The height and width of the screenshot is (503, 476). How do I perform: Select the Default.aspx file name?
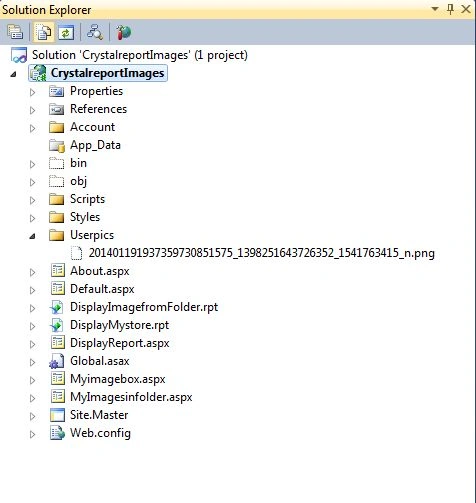click(x=102, y=289)
